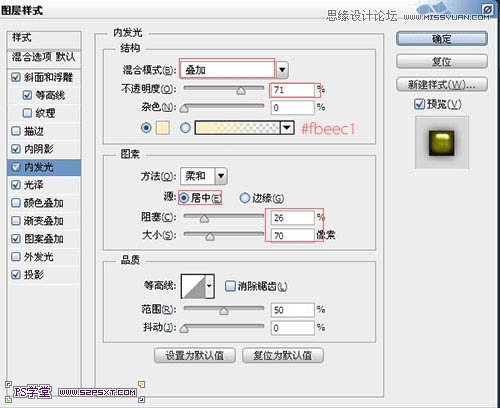Image resolution: width=500 pixels, height=408 pixels.
Task: Open the 混合模式 dropdown arrow
Action: [x=282, y=70]
